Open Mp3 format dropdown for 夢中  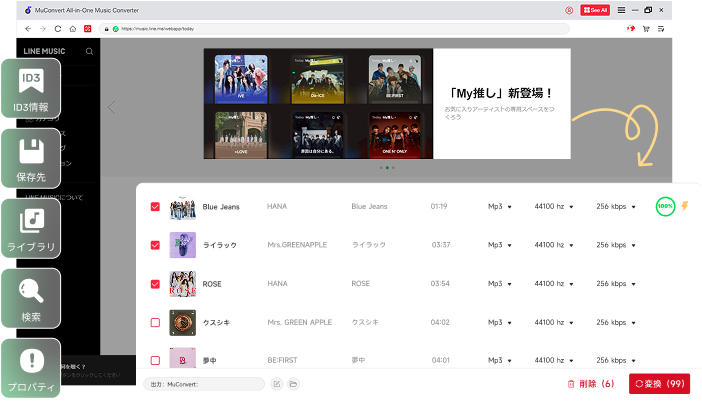[500, 360]
